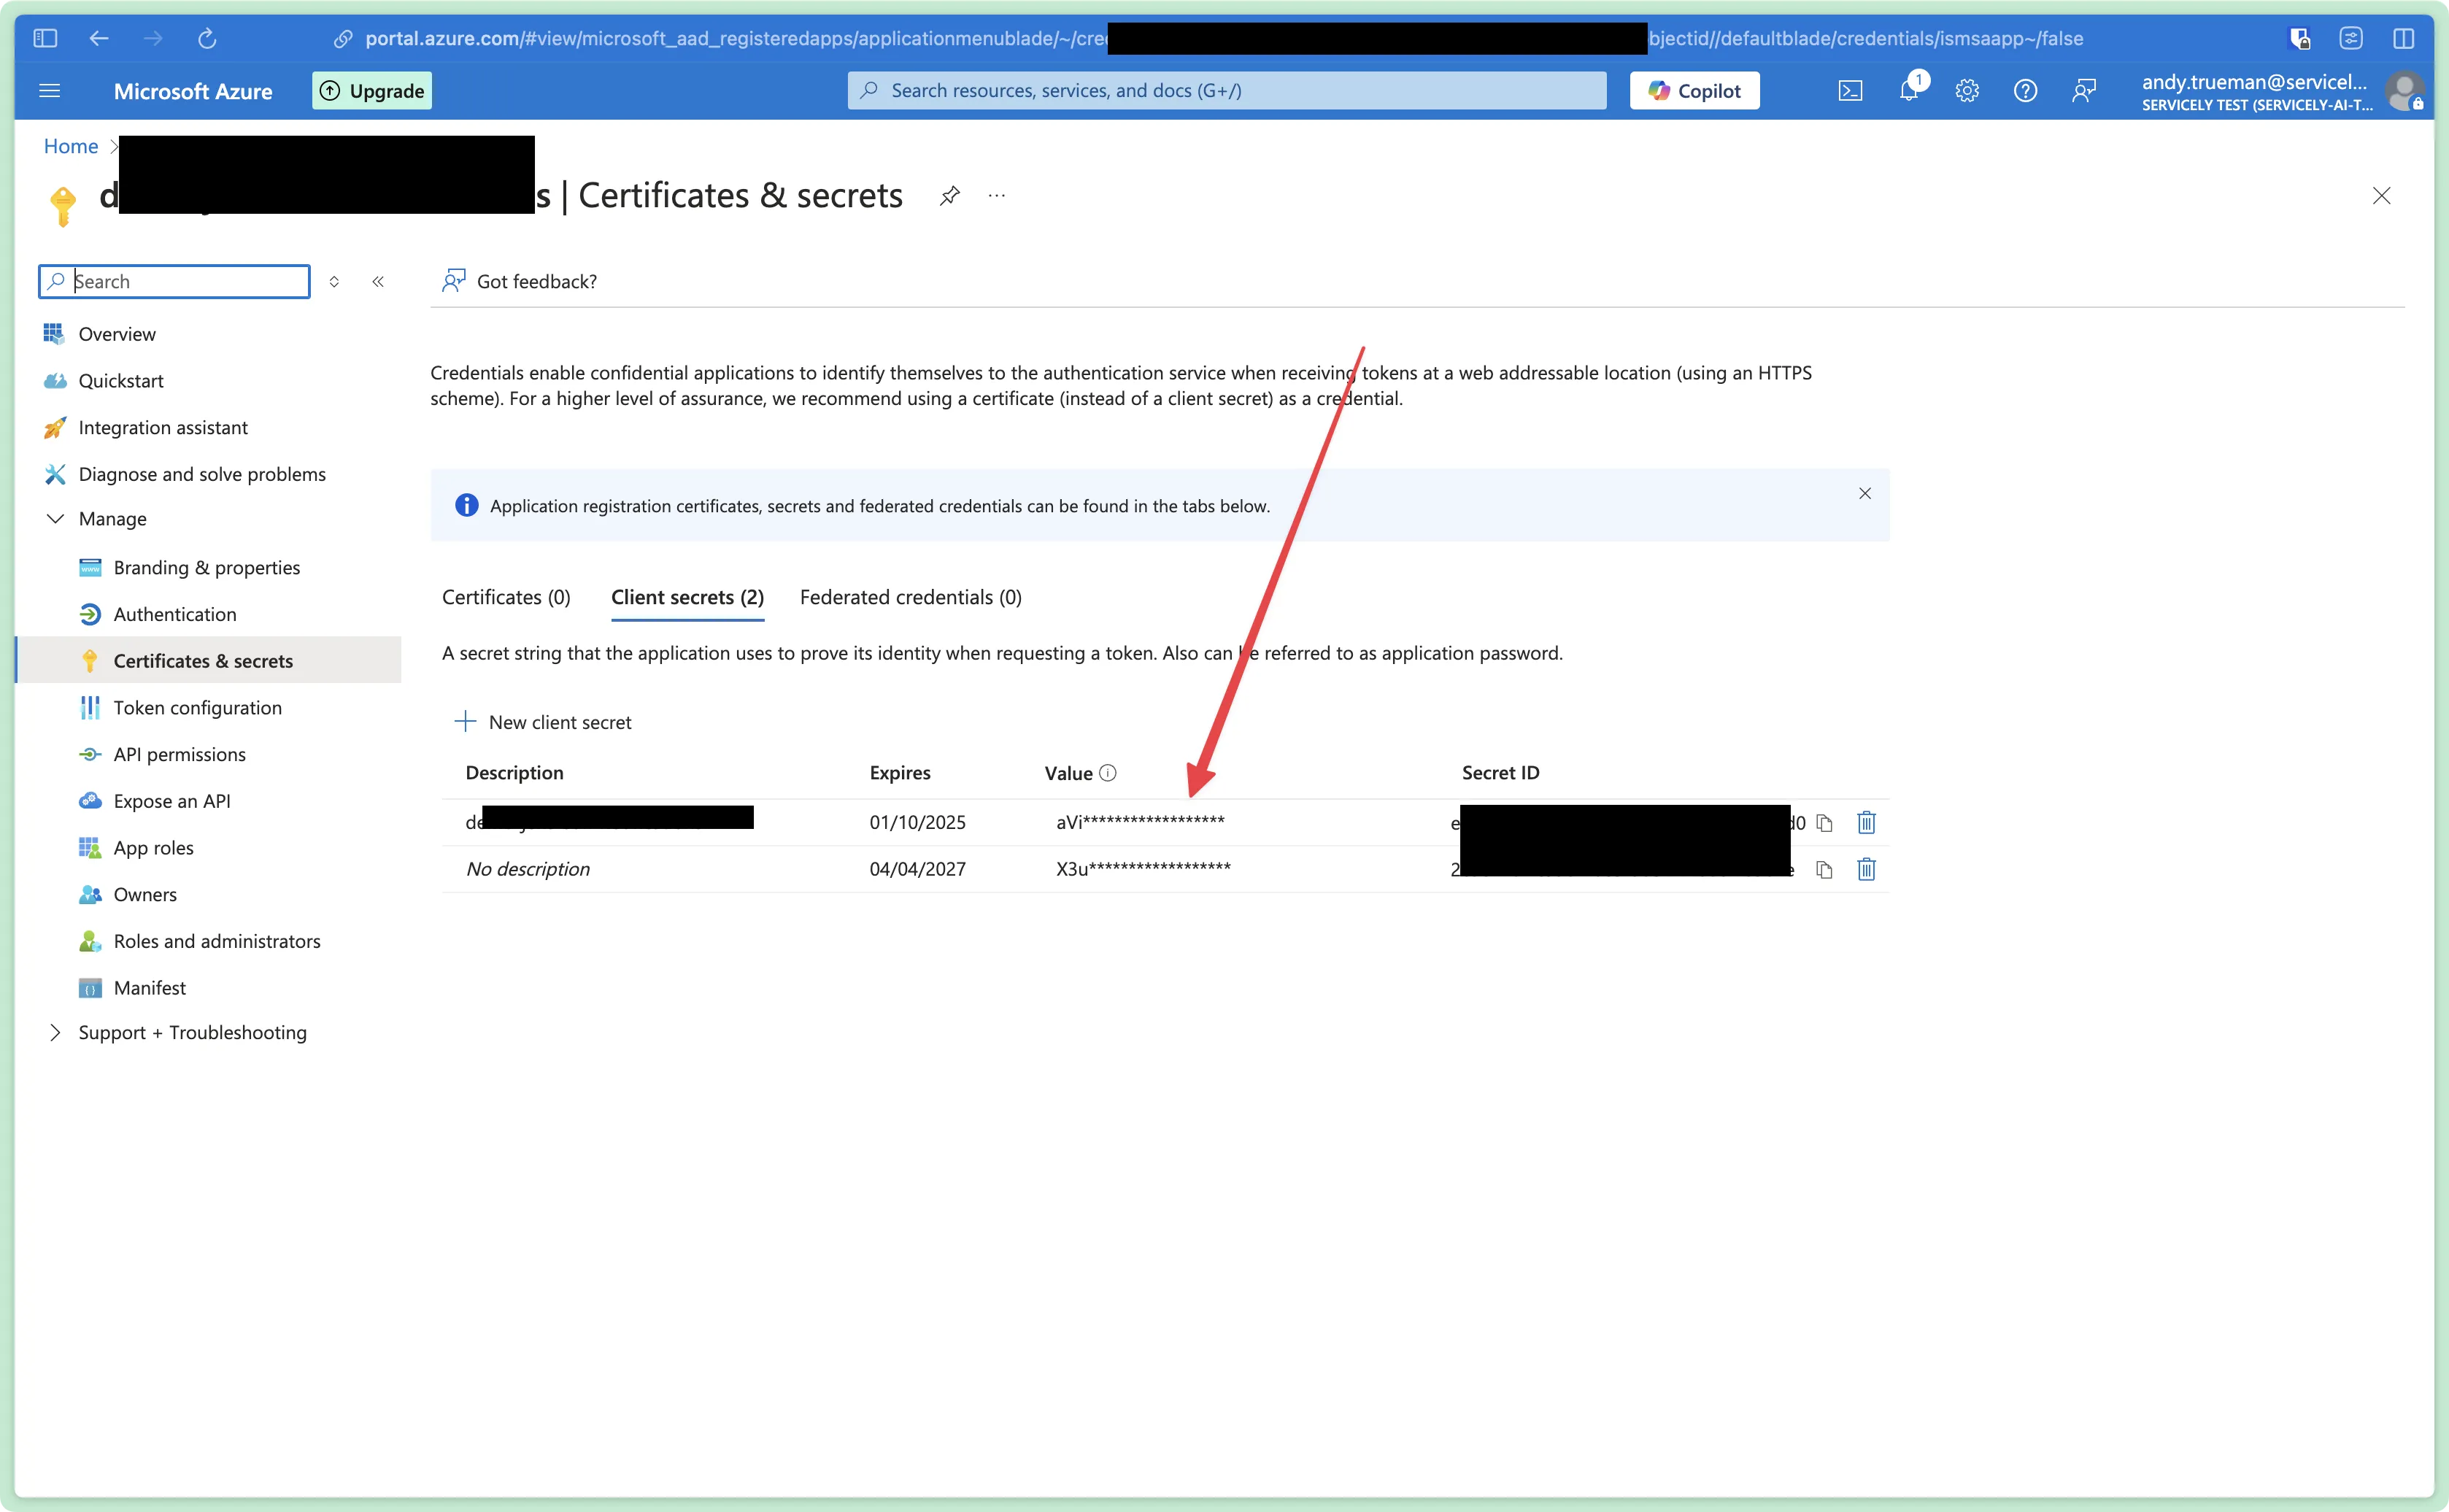
Task: Go back in the browser
Action: [99, 39]
